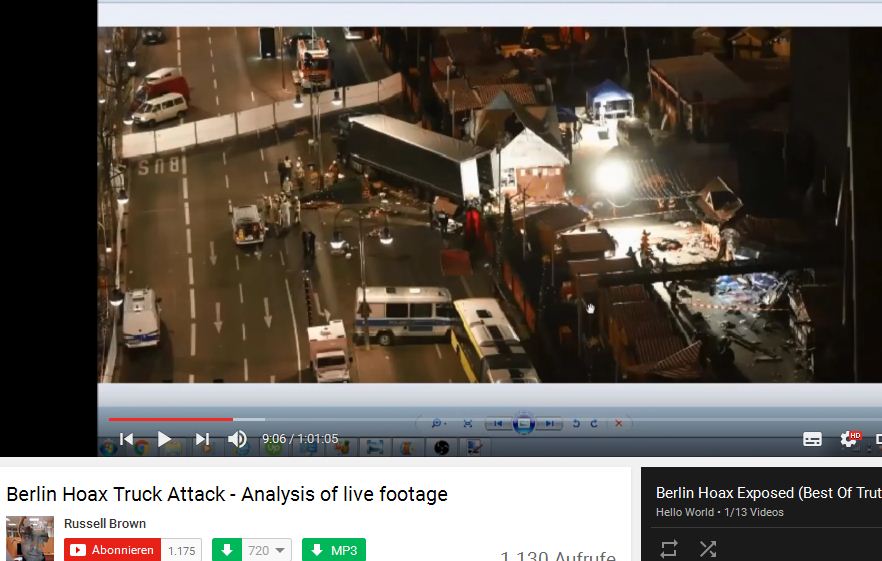The image size is (882, 561).
Task: Toggle playlist loop/repeat
Action: [669, 548]
